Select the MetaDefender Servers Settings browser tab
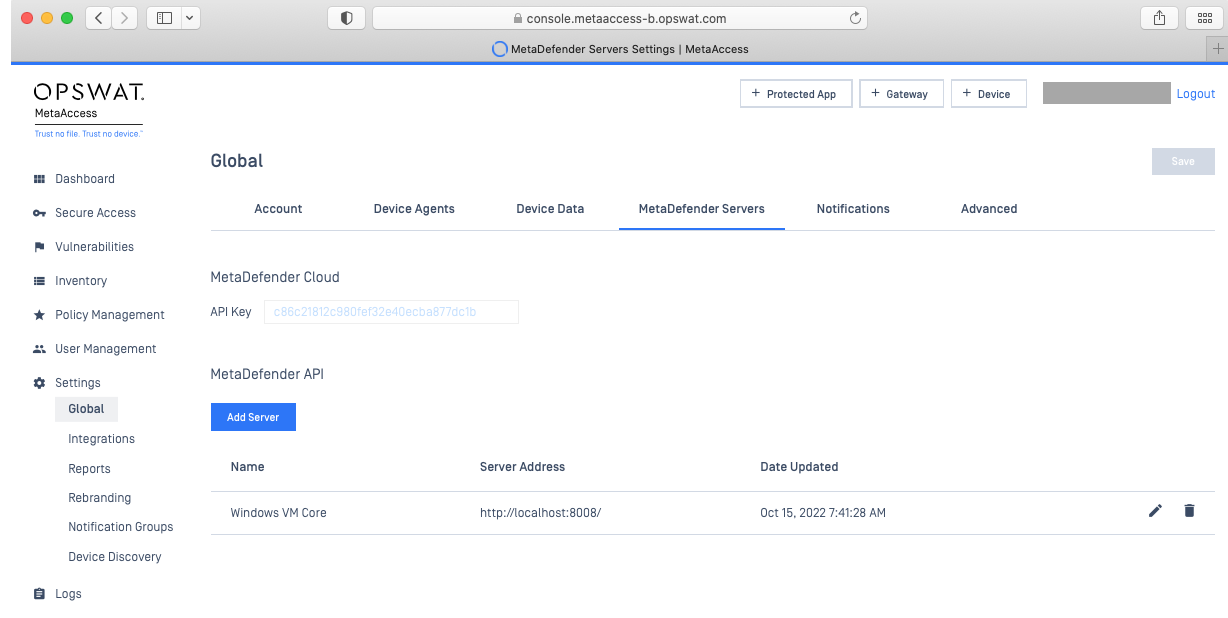1228x618 pixels. pyautogui.click(x=620, y=49)
